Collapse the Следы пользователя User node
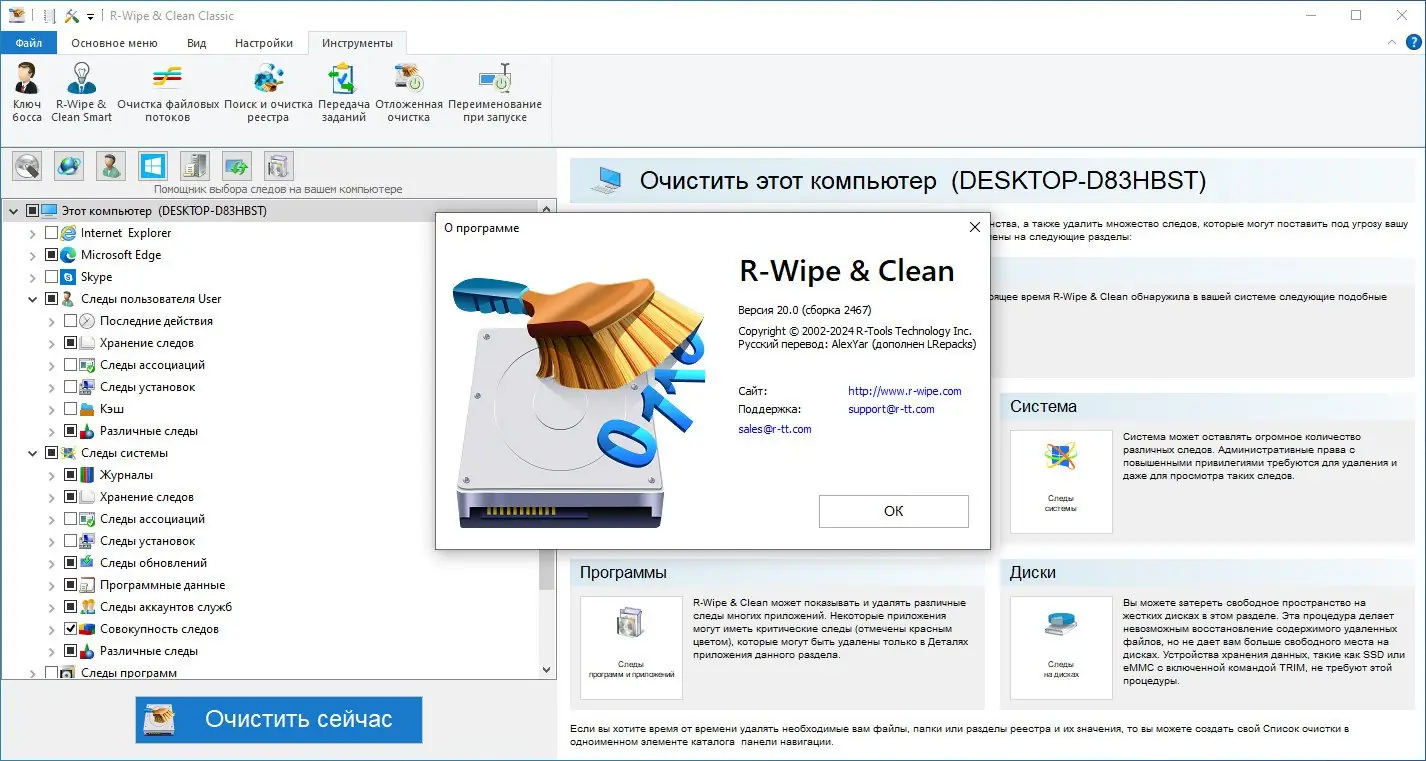Image resolution: width=1426 pixels, height=761 pixels. coord(33,299)
